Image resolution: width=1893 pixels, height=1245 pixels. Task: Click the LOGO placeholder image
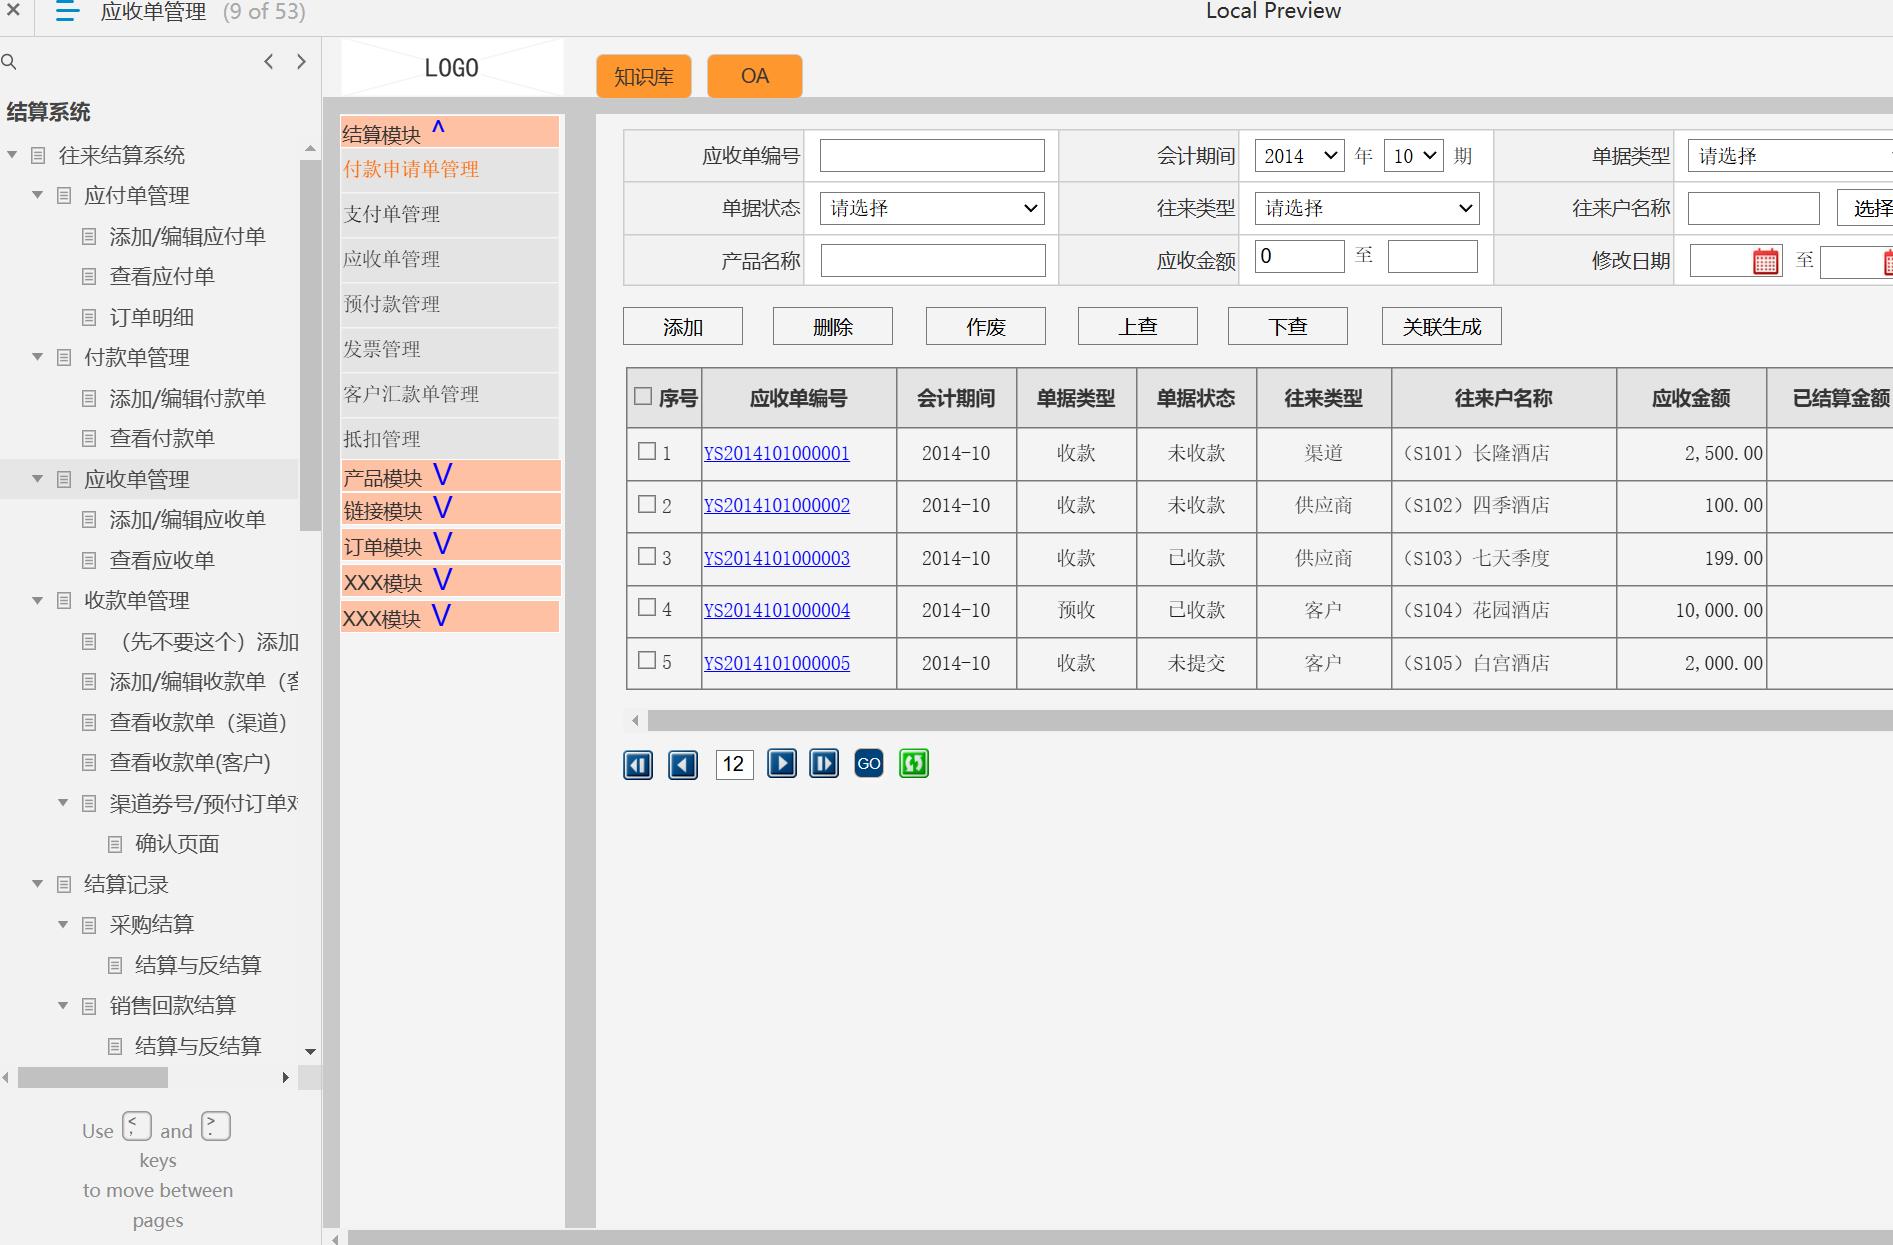(x=452, y=68)
